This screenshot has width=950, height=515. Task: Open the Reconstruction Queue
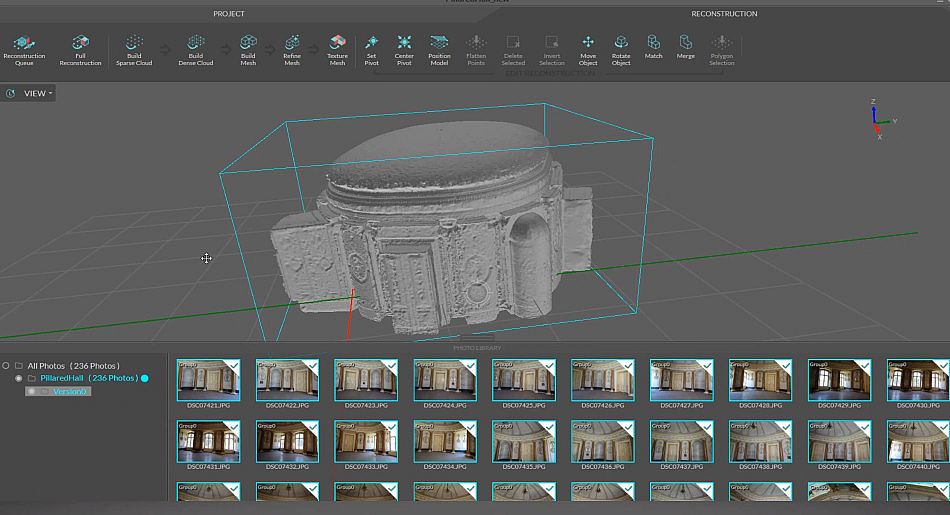(24, 49)
